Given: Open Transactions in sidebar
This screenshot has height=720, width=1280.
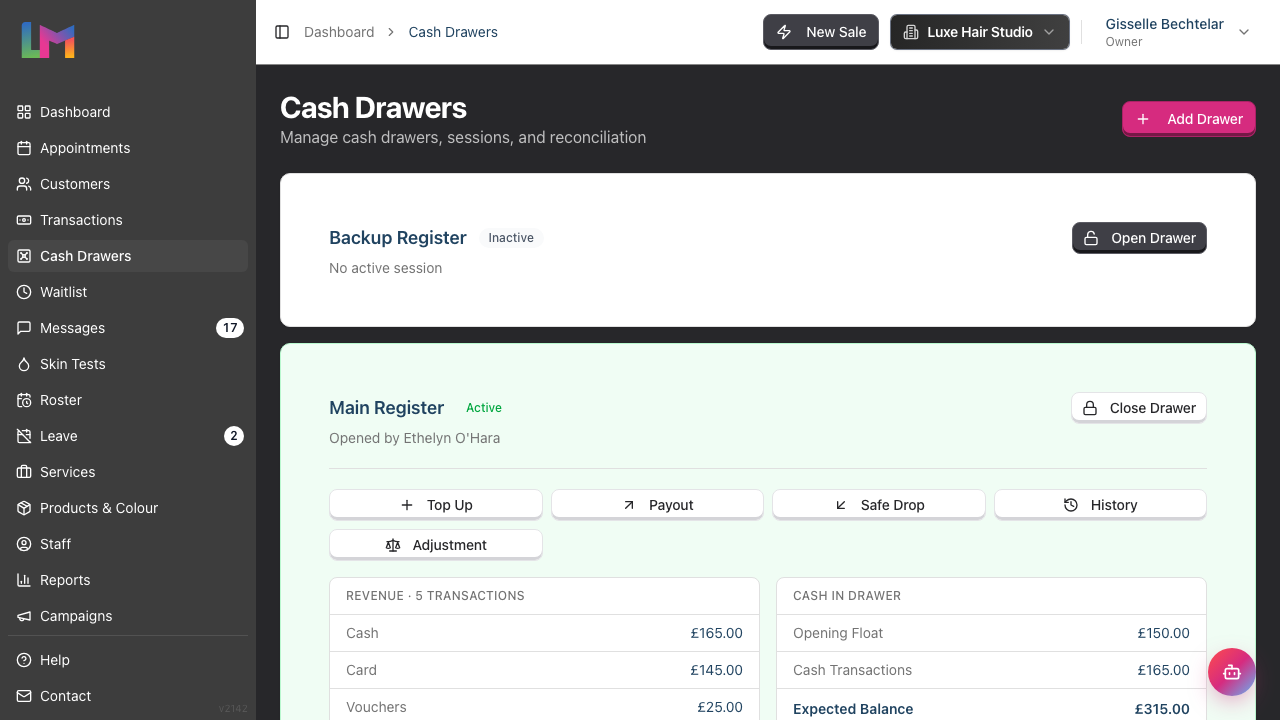Looking at the screenshot, I should 128,220.
